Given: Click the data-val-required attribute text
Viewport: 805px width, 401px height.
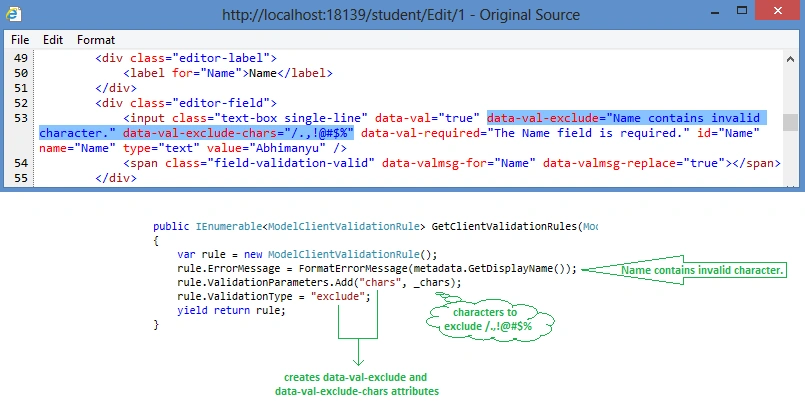Looking at the screenshot, I should click(x=525, y=133).
